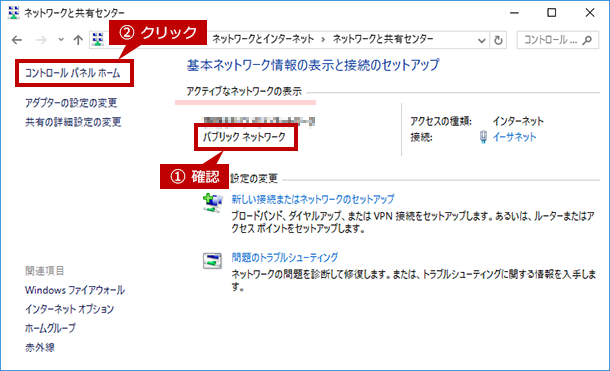Select ネットワークと共有センター breadcrumb item
The width and height of the screenshot is (610, 371).
[383, 39]
